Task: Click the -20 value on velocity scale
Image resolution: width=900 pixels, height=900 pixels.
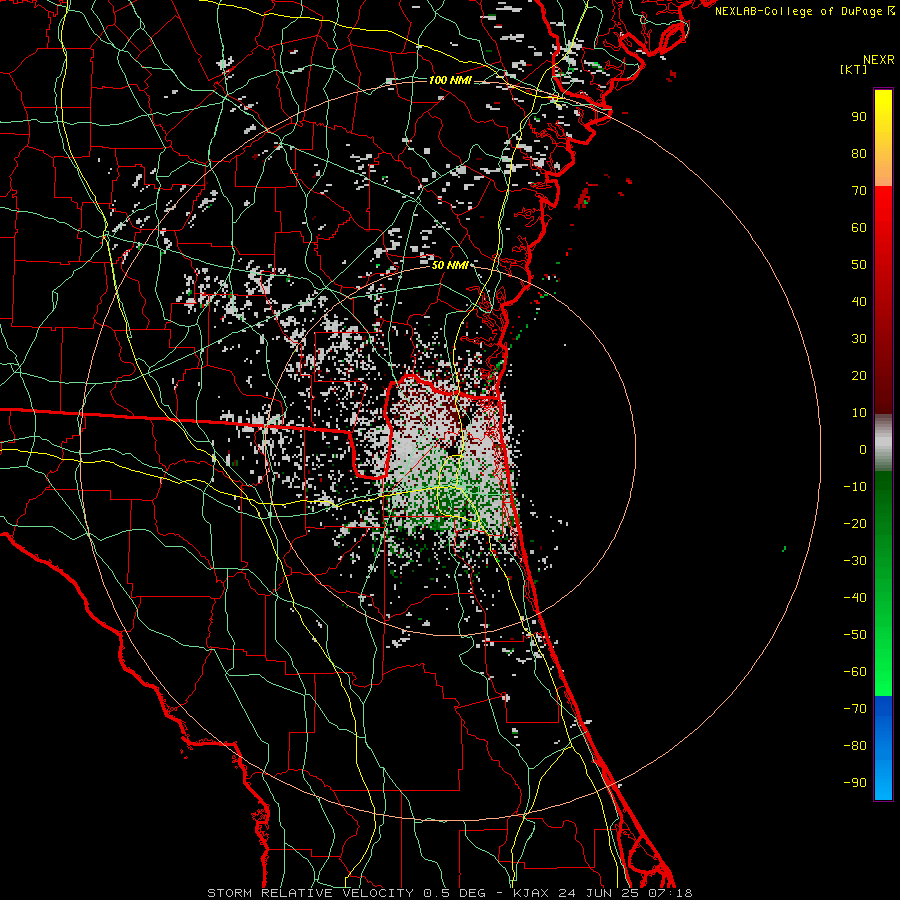Action: pyautogui.click(x=855, y=524)
